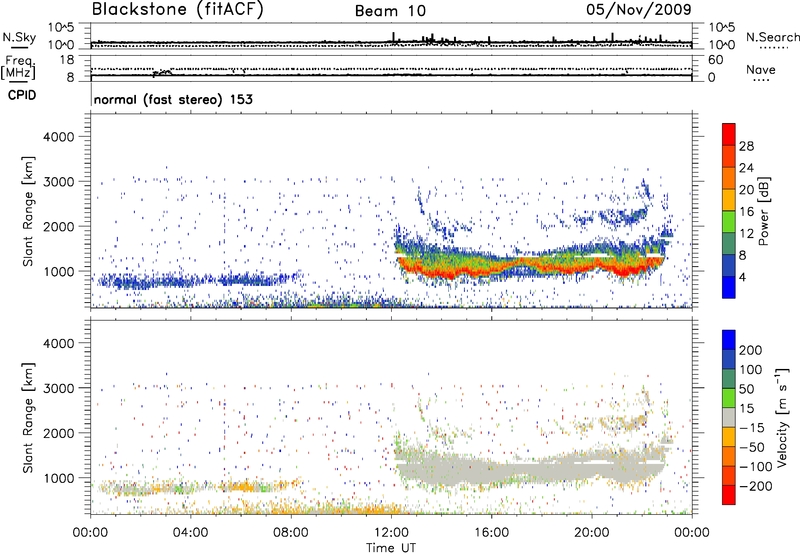
Task: Click the dotted line sample under N.Search
Action: (772, 47)
